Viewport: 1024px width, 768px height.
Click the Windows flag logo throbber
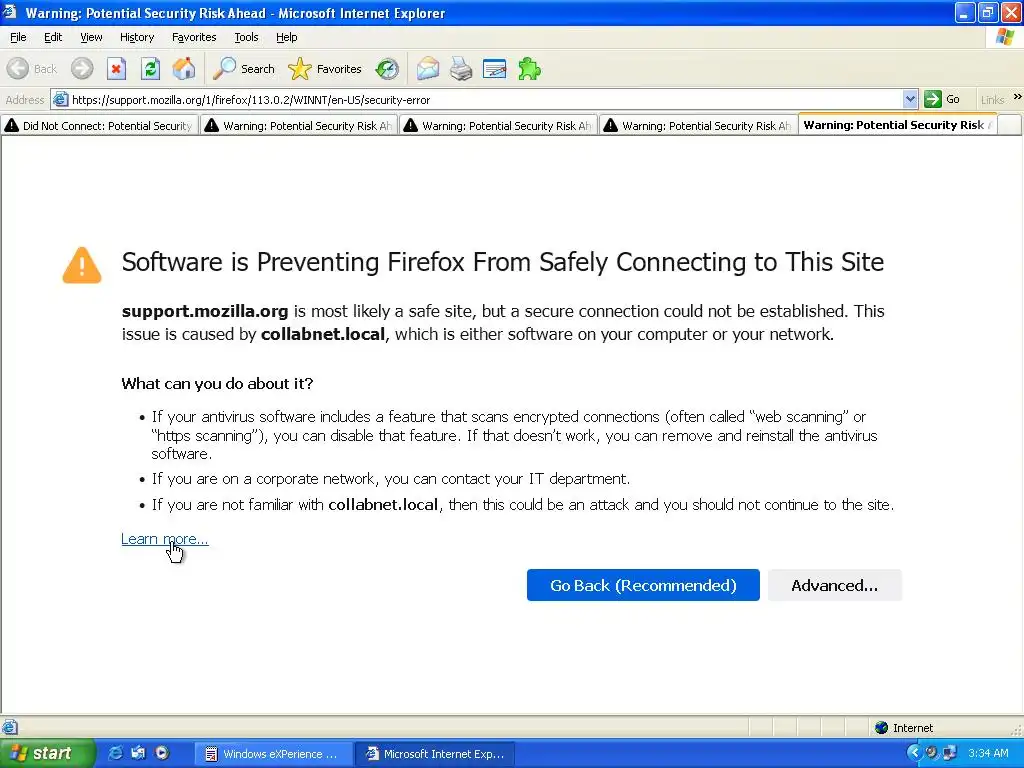[x=1005, y=37]
